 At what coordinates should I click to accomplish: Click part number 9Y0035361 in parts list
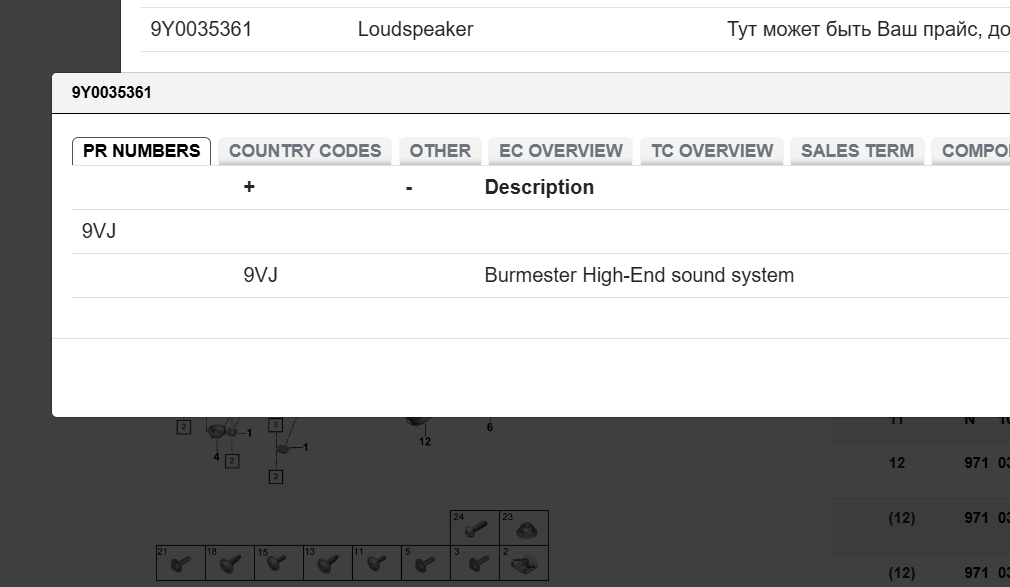coord(201,29)
